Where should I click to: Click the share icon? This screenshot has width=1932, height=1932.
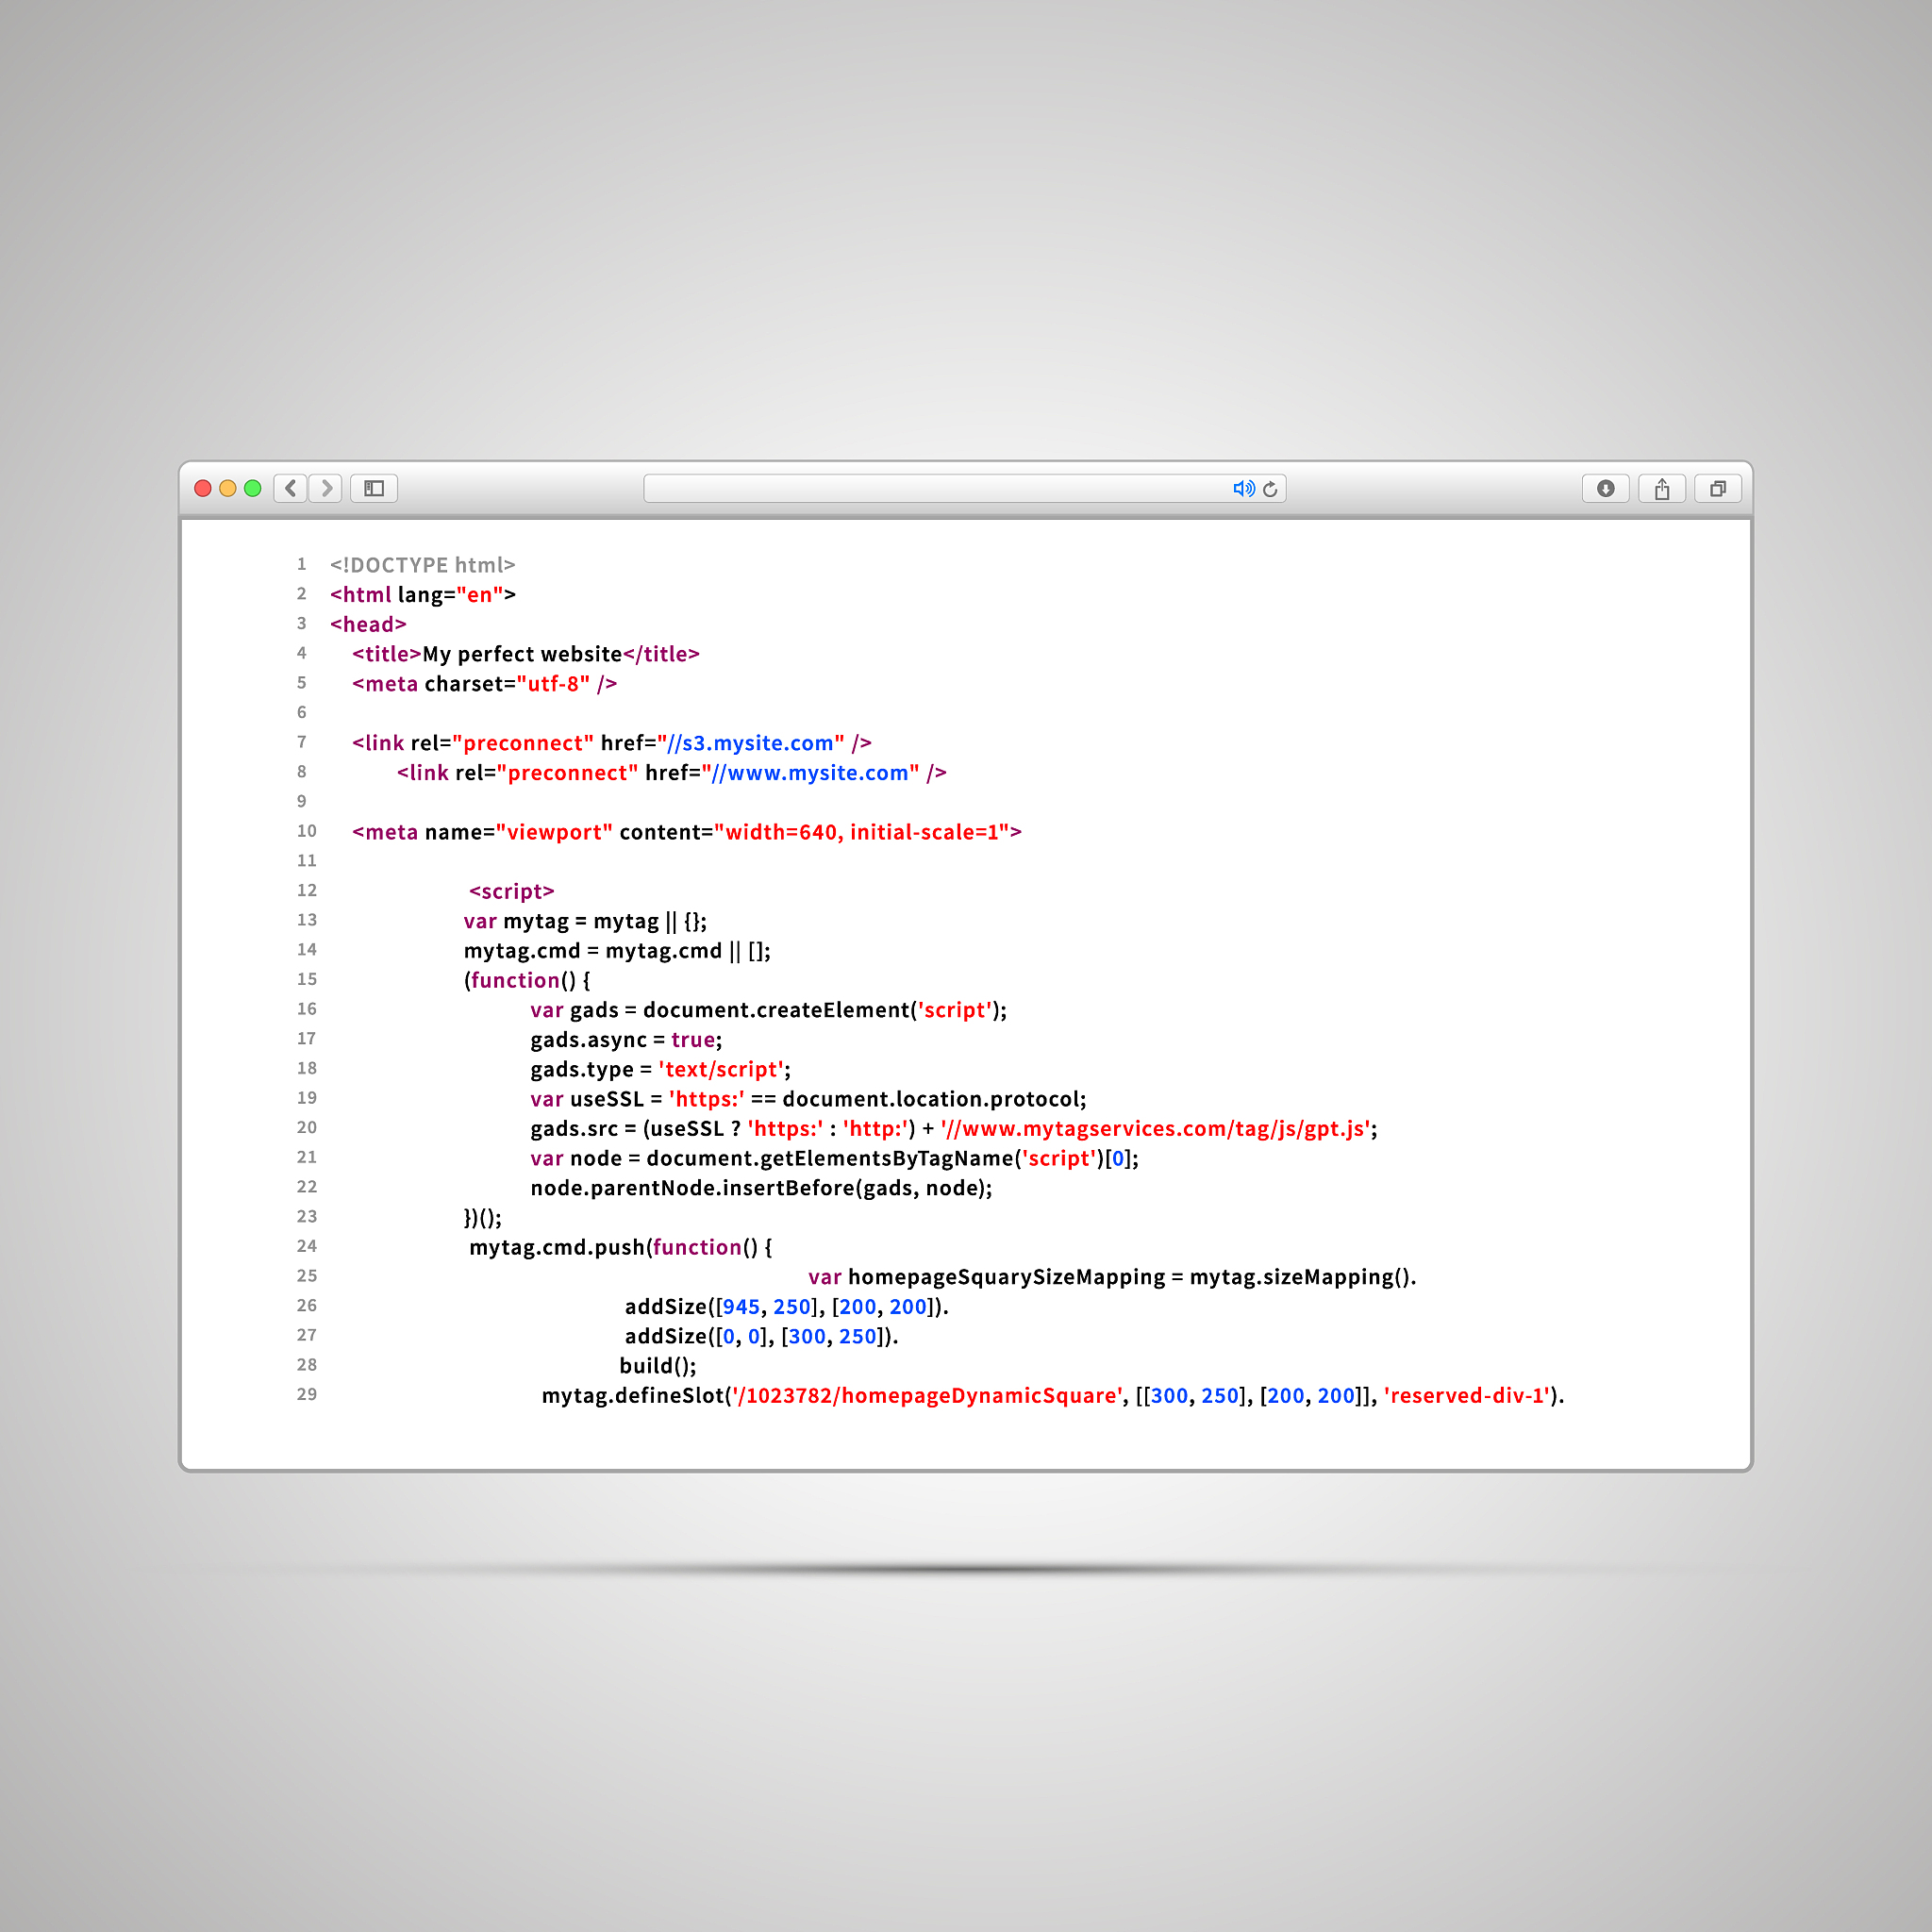1661,488
